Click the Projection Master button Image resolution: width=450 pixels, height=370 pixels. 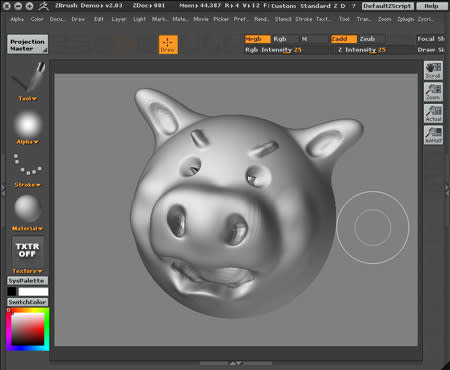click(x=28, y=44)
